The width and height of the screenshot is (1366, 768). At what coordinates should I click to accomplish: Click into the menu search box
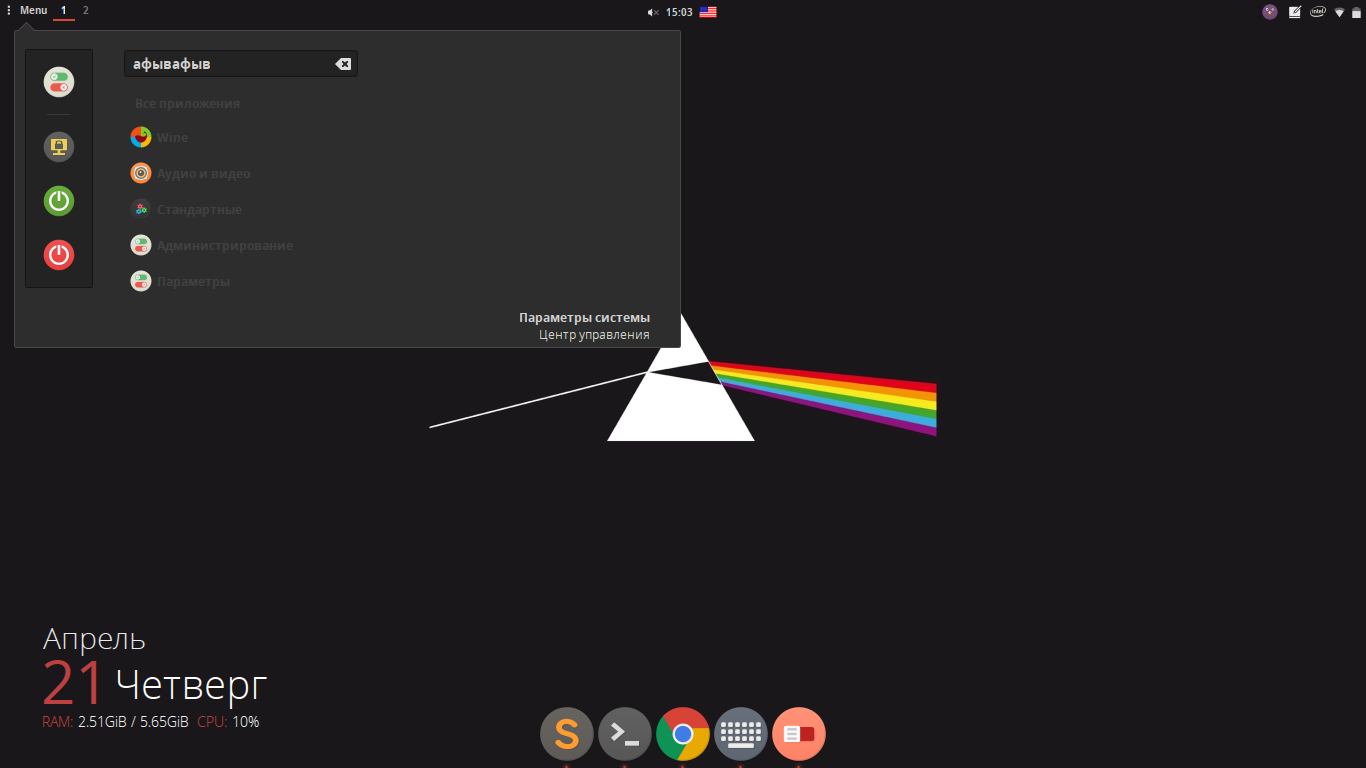click(230, 64)
